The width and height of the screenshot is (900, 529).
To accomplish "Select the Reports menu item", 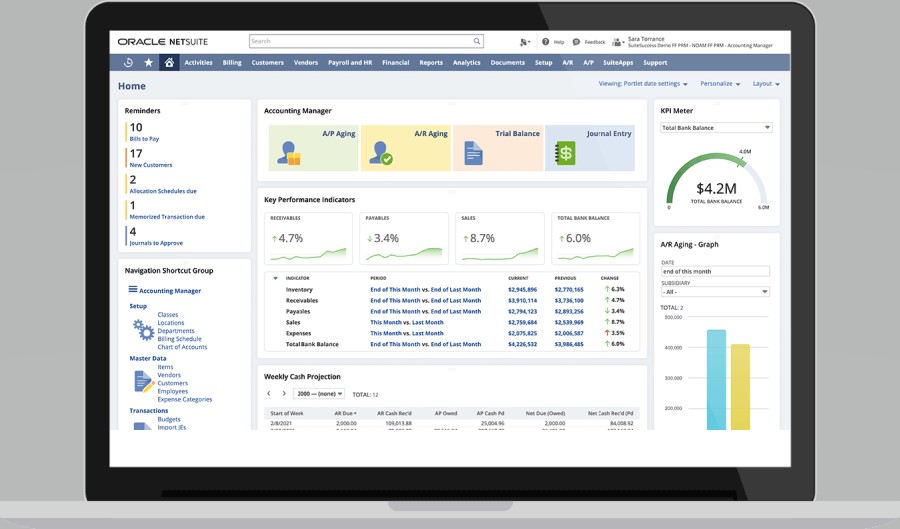I will [431, 62].
